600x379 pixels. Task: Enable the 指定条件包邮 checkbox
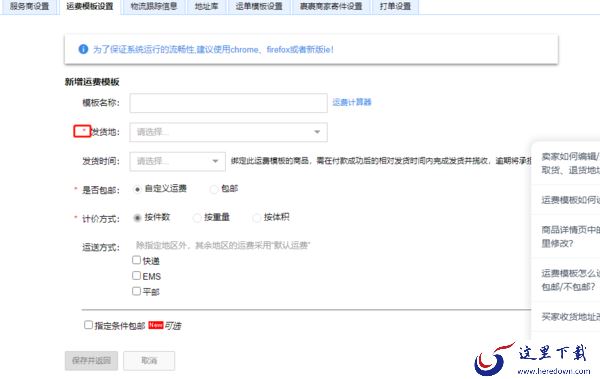click(88, 325)
